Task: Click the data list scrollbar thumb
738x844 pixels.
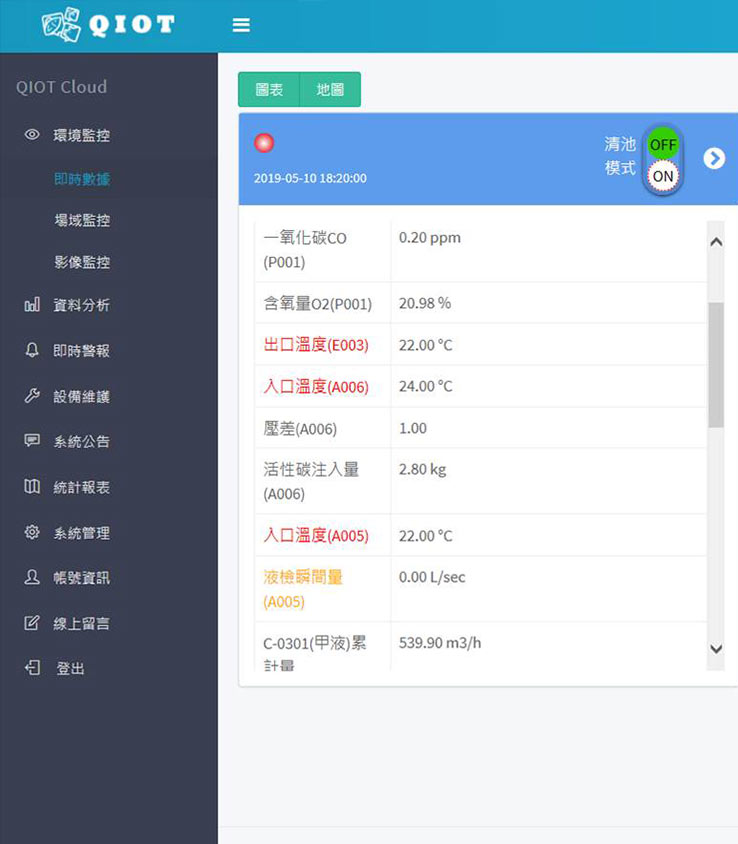Action: pyautogui.click(x=715, y=365)
